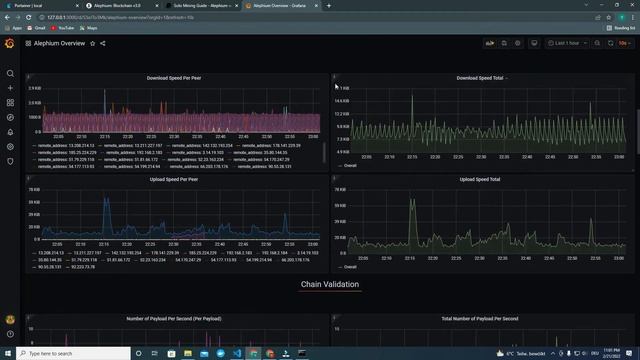This screenshot has width=640, height=360.
Task: Collapse the Chain Validation row
Action: 330,284
